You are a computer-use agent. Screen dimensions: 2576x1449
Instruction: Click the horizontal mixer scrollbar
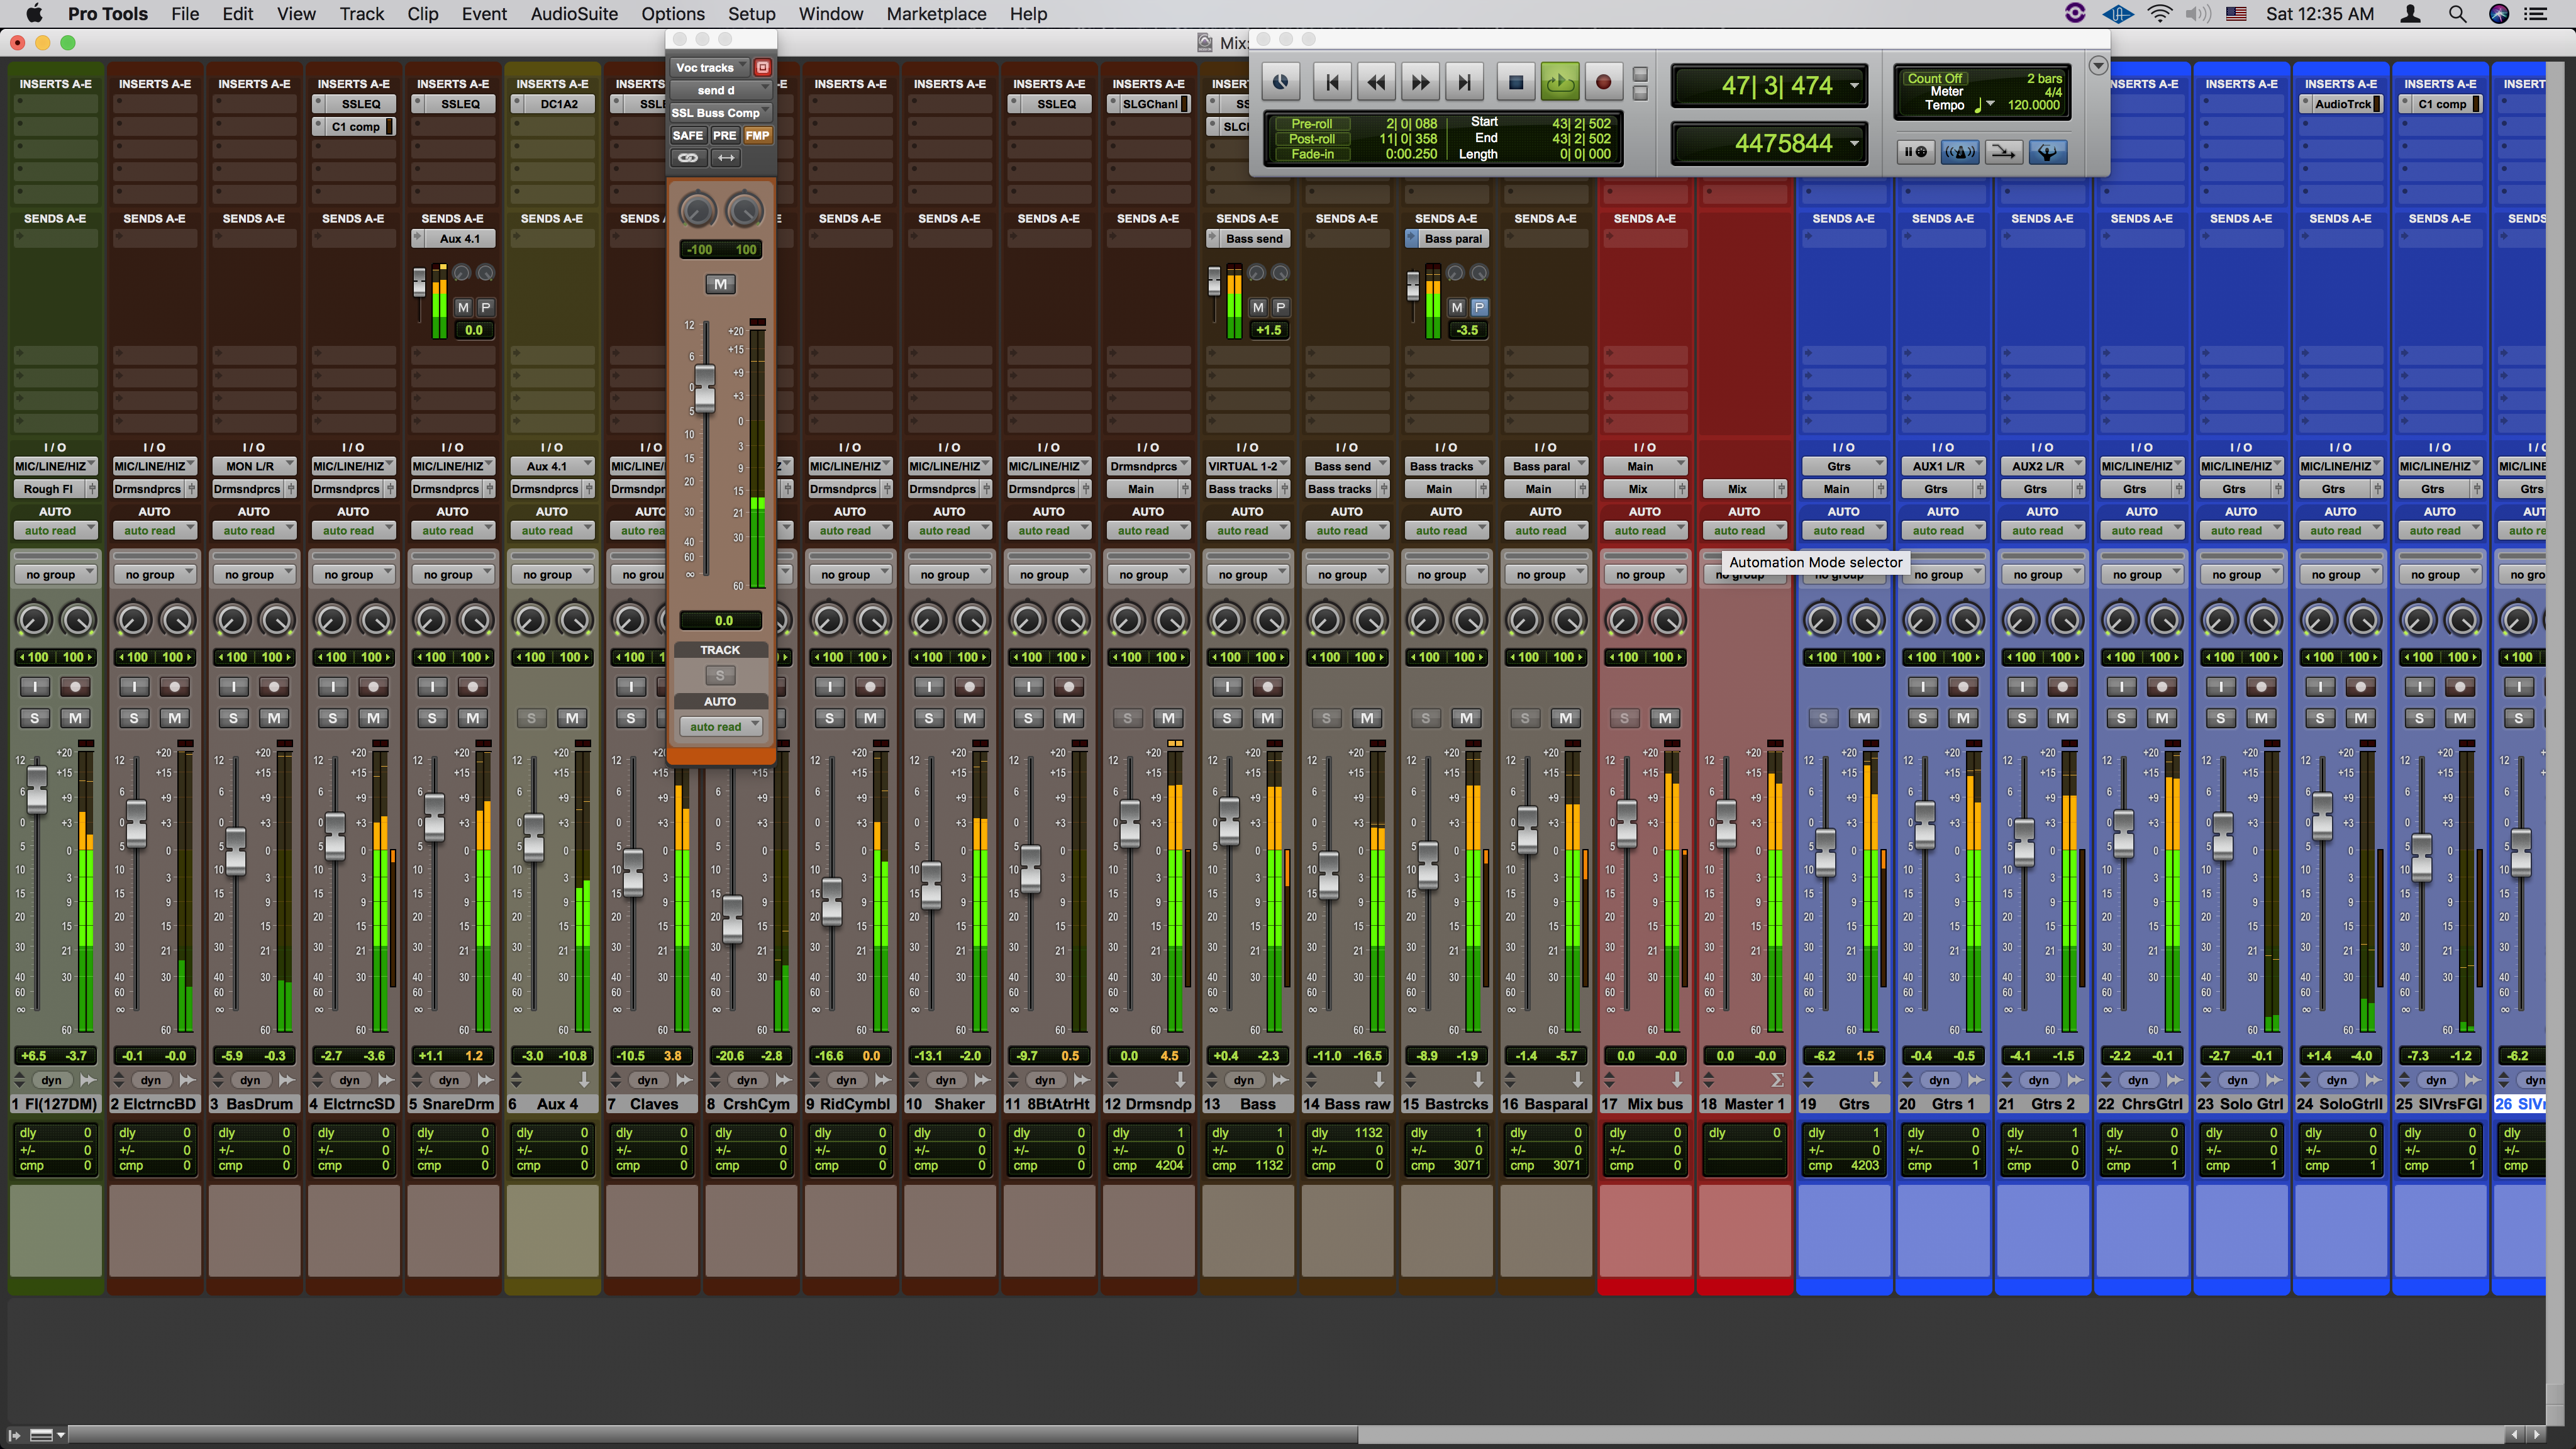tap(713, 1435)
